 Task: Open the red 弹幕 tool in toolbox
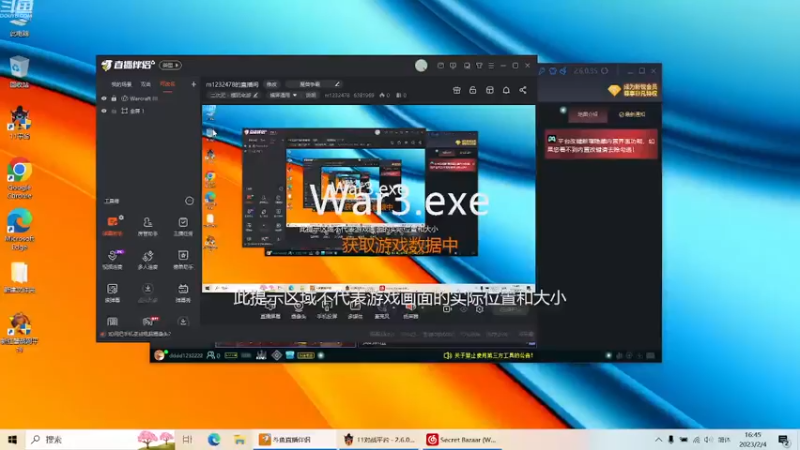[113, 226]
